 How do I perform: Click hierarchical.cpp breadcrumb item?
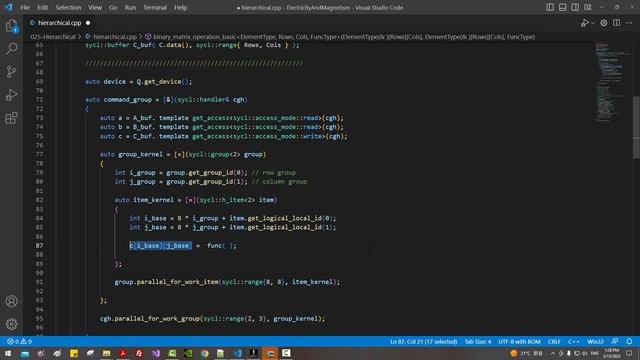coord(115,37)
